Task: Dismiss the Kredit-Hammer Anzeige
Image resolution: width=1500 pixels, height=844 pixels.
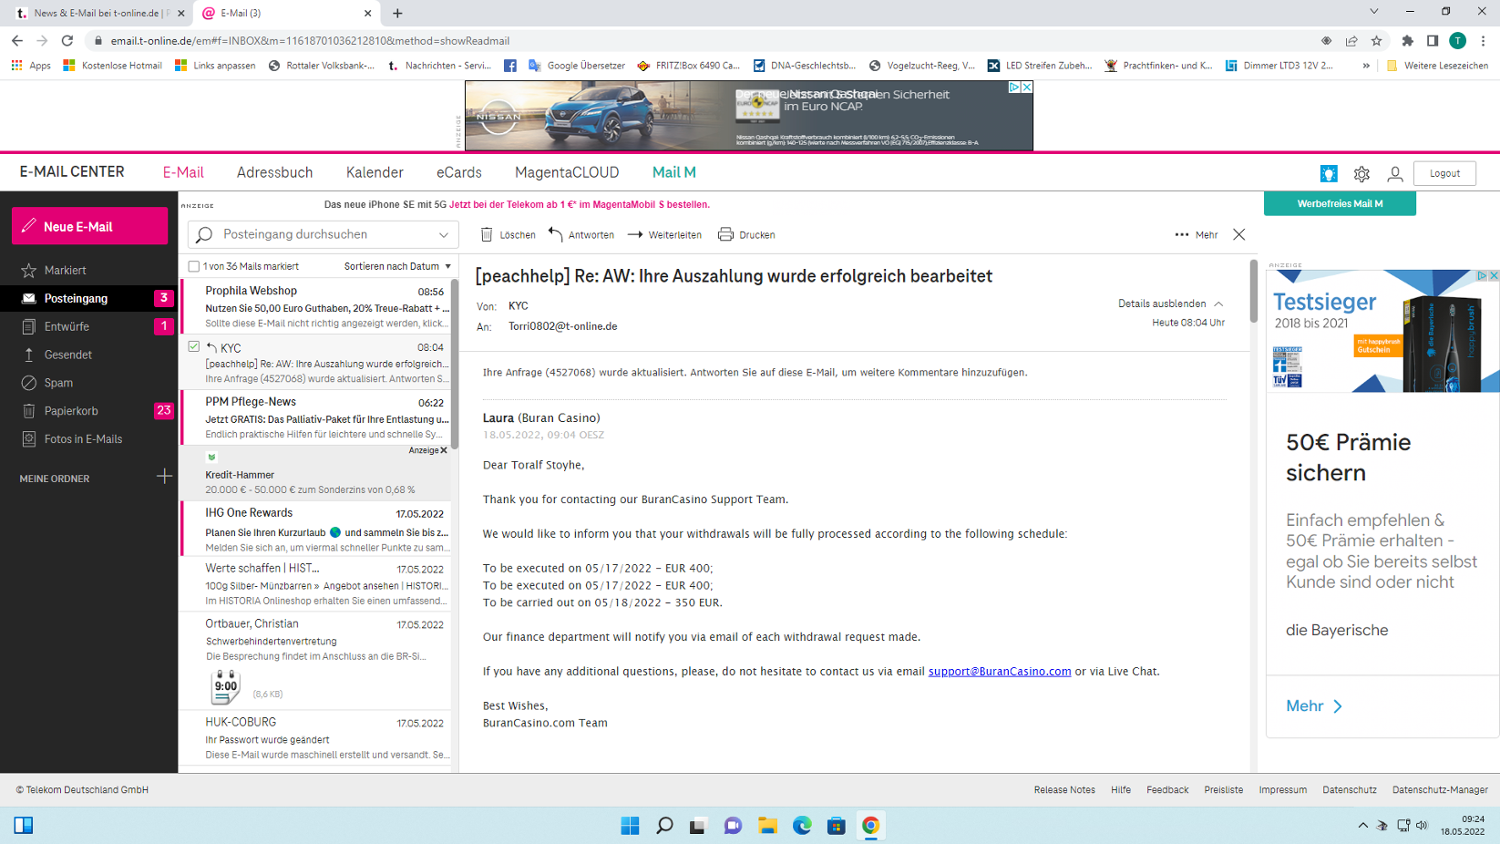Action: (444, 450)
